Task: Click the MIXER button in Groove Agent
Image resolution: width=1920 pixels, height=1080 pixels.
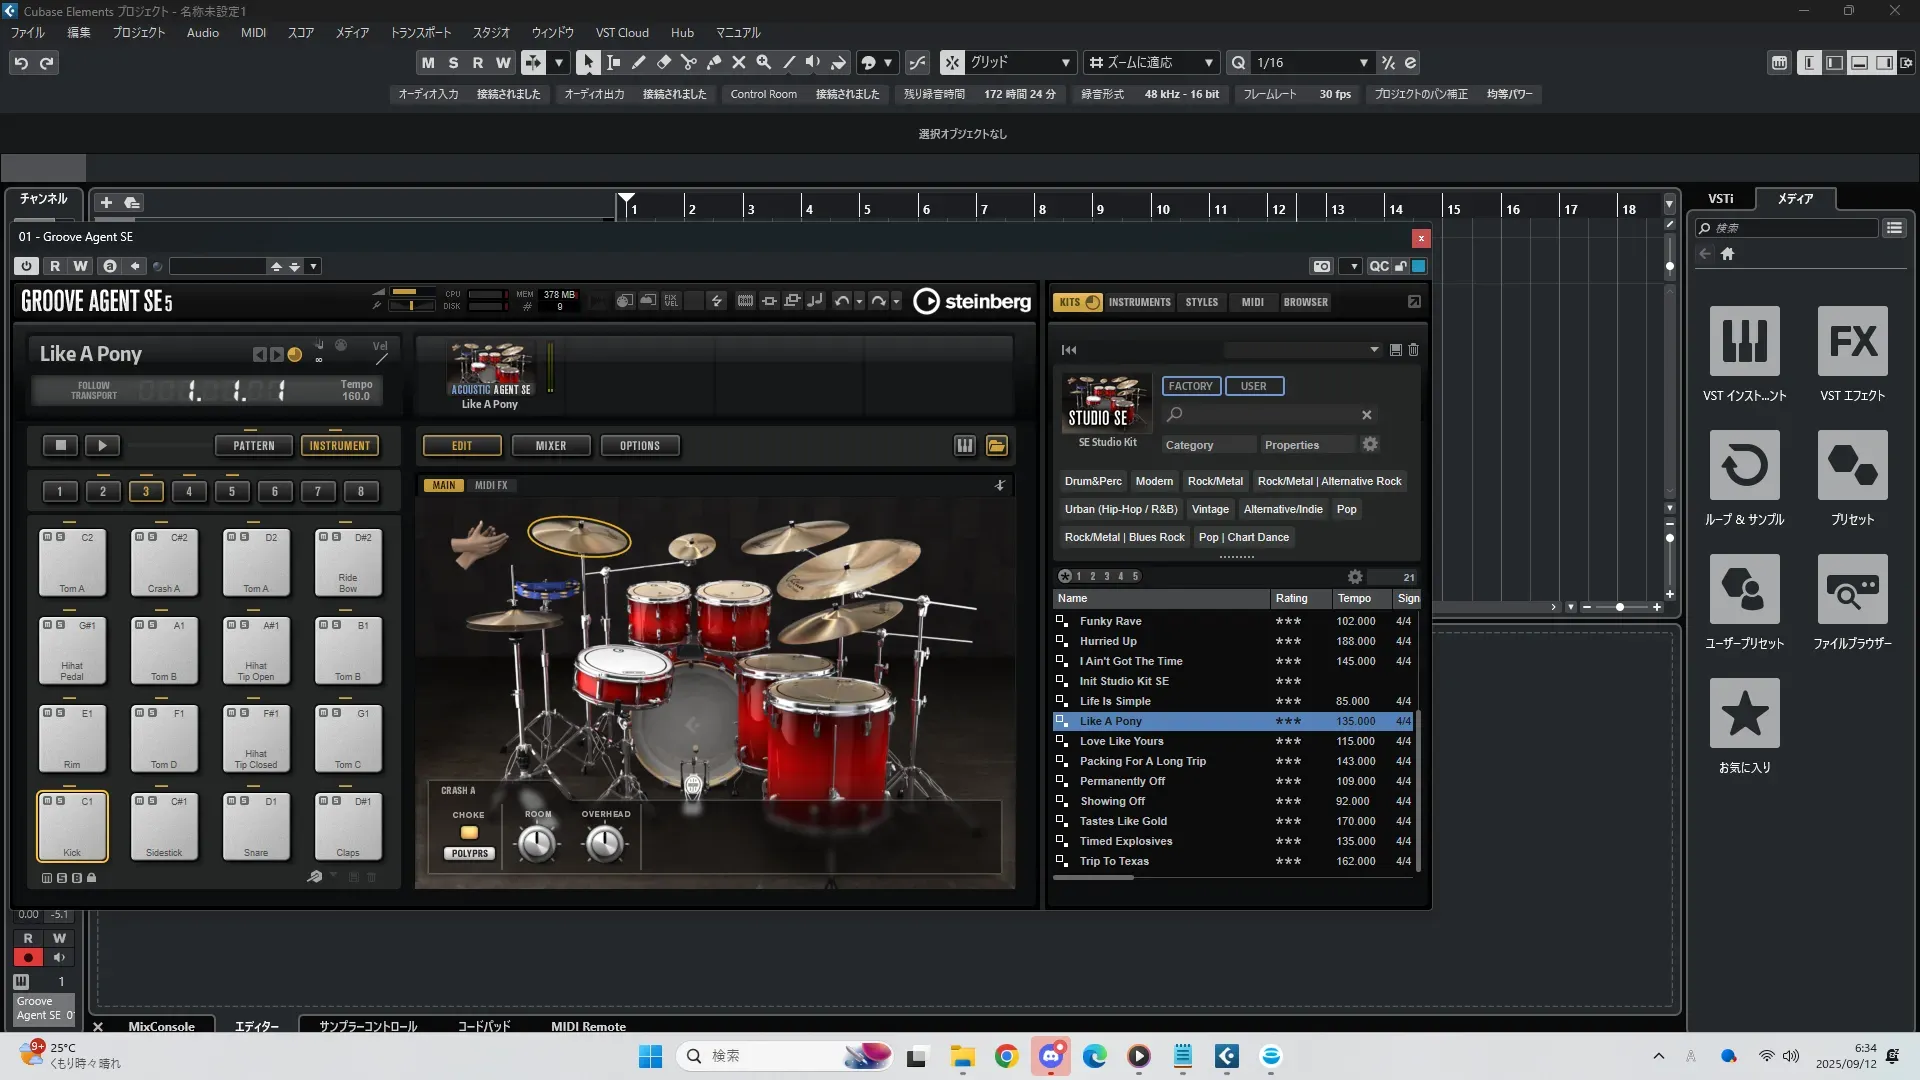Action: click(x=550, y=446)
